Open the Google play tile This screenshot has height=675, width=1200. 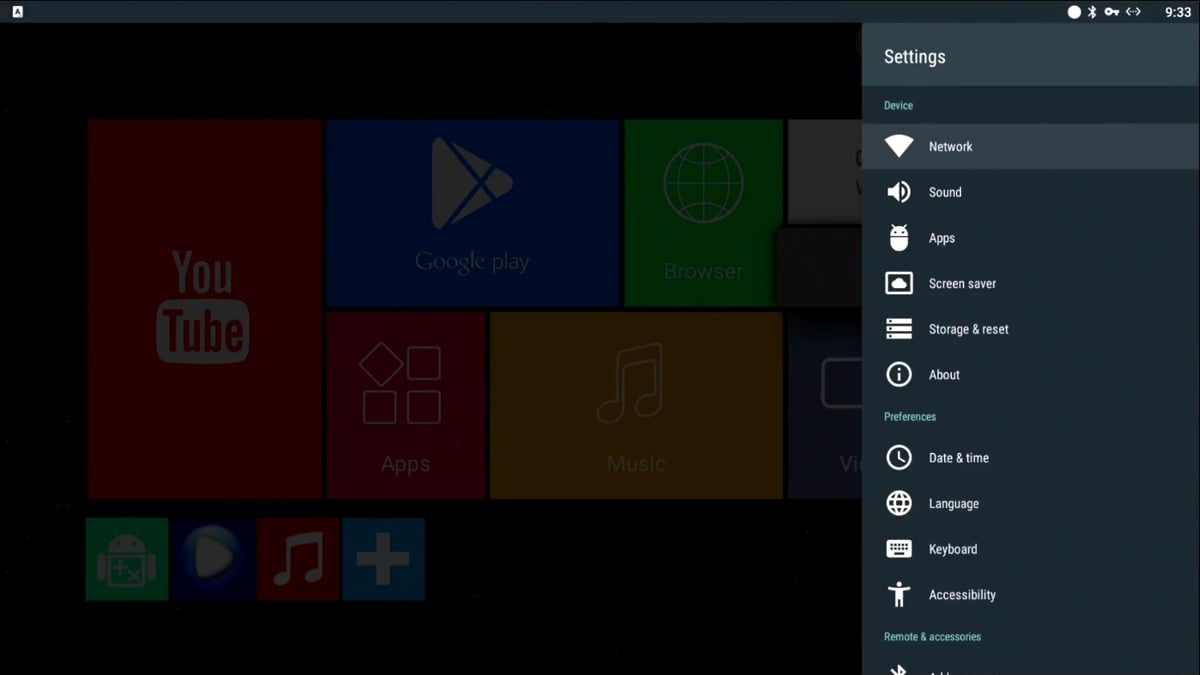click(472, 213)
